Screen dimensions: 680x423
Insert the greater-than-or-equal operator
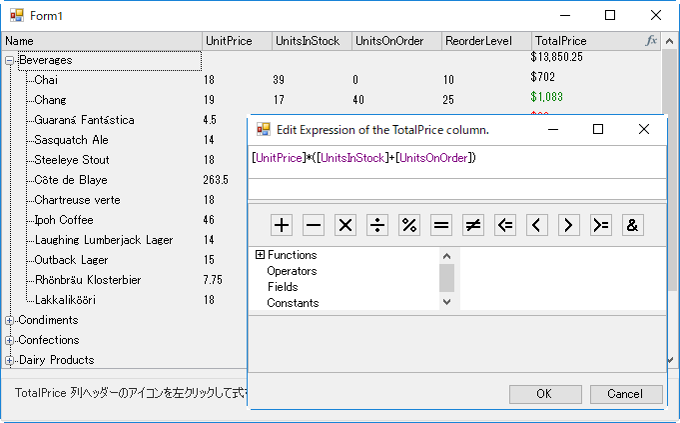click(x=601, y=225)
